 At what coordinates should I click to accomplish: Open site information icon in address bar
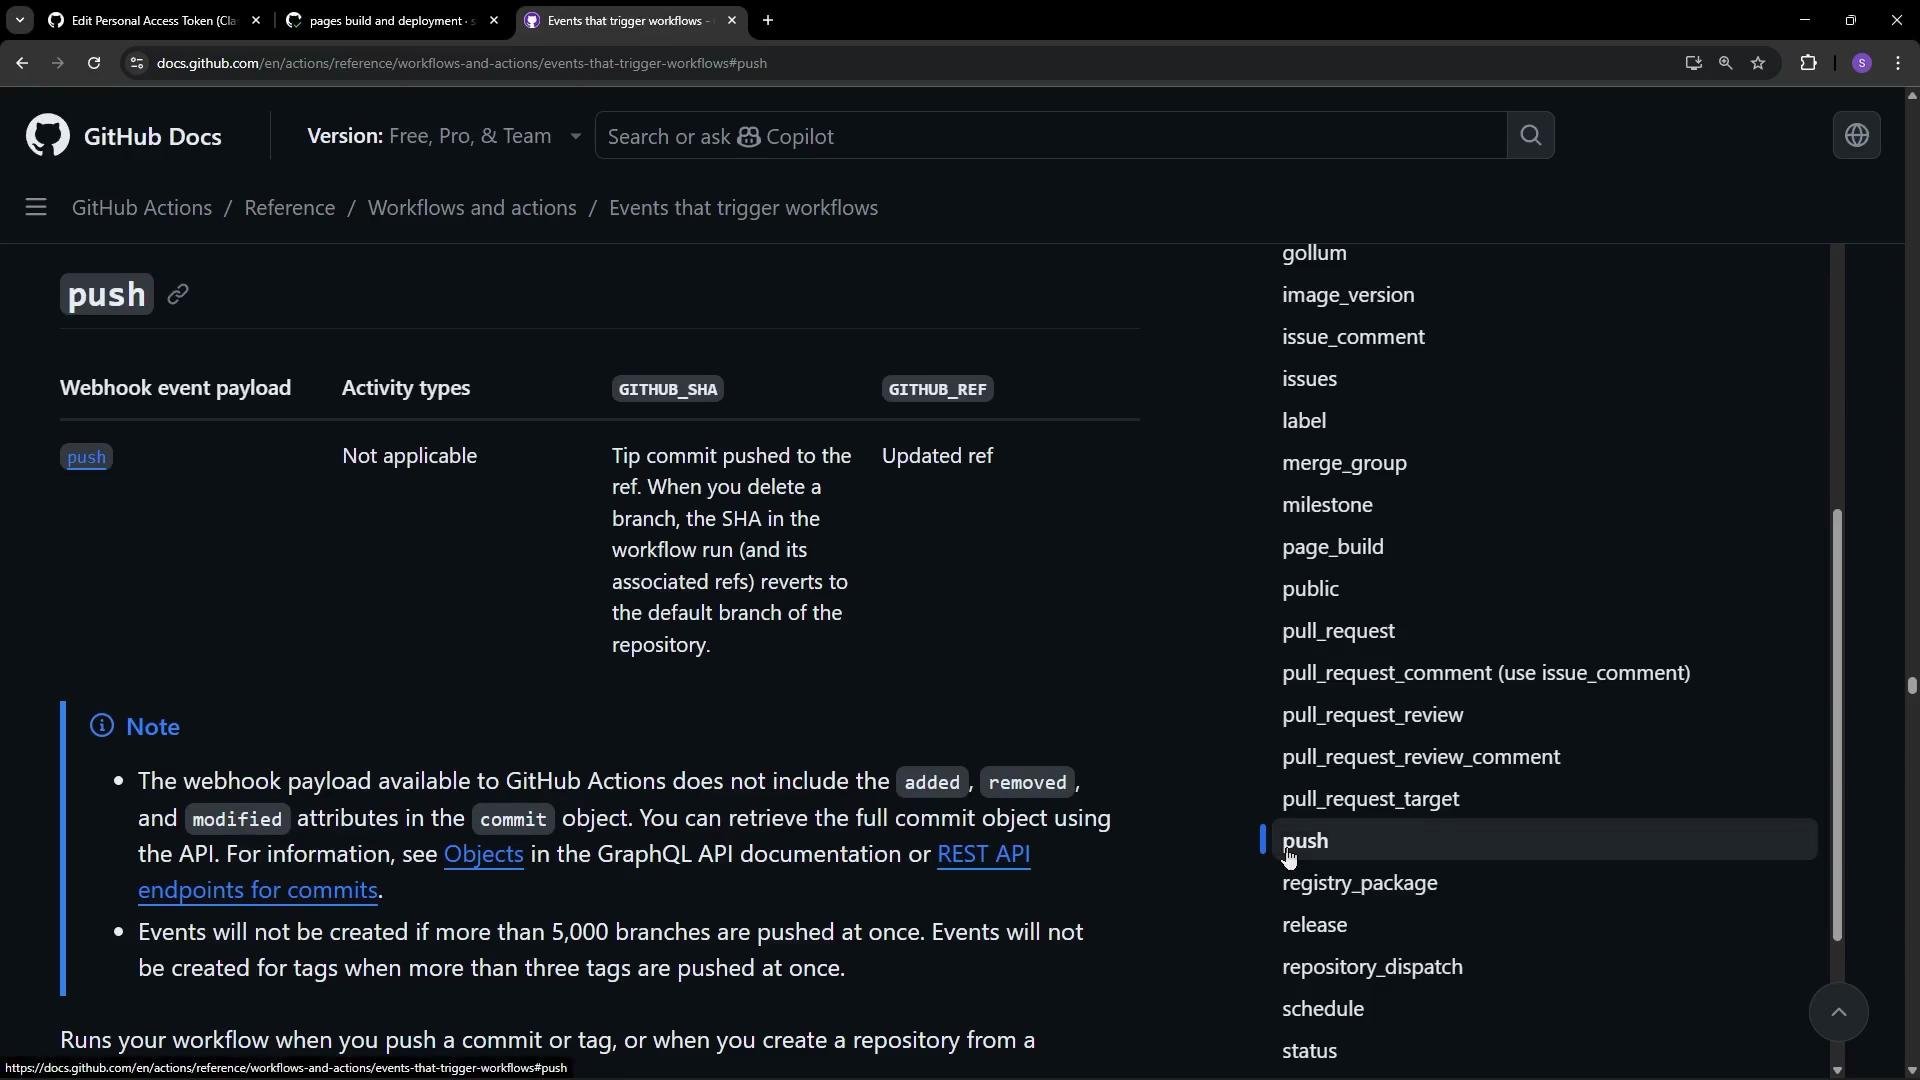[137, 63]
